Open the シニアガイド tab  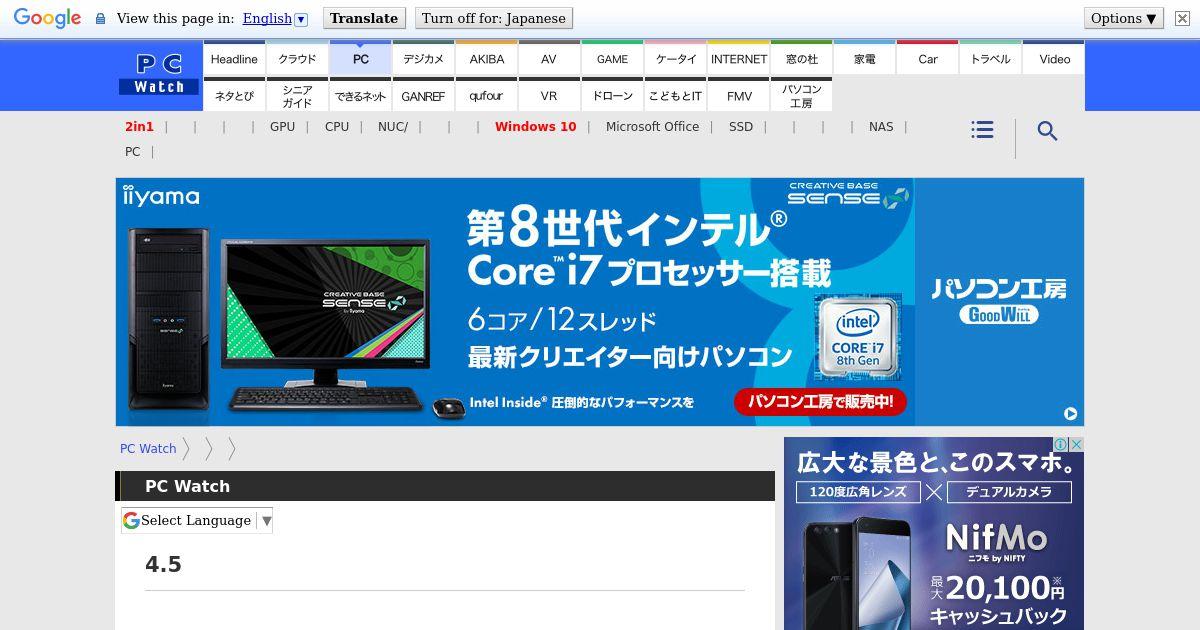coord(297,95)
